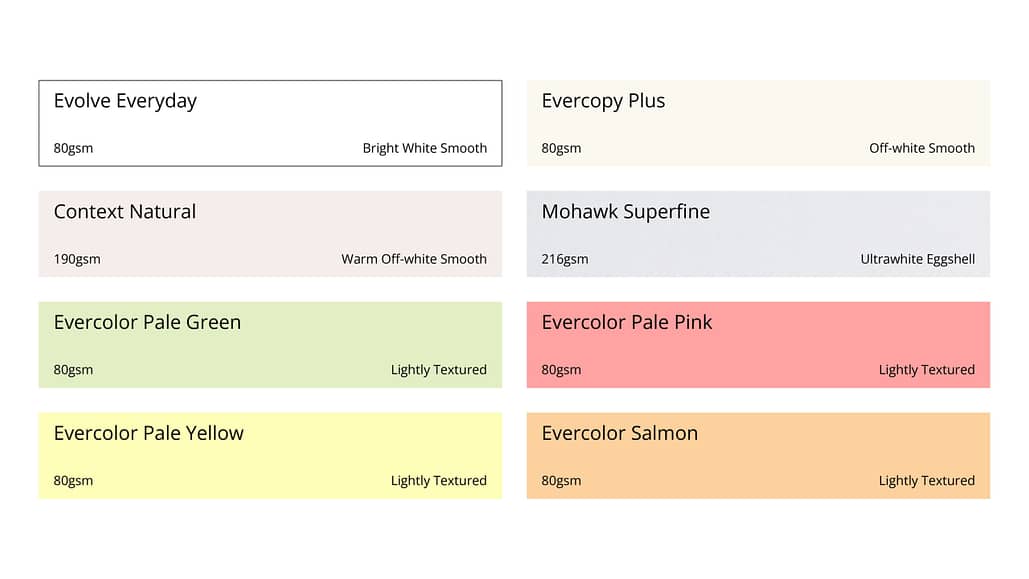Image resolution: width=1029 pixels, height=579 pixels.
Task: Select the Evolve Everyday paper option
Action: click(270, 123)
